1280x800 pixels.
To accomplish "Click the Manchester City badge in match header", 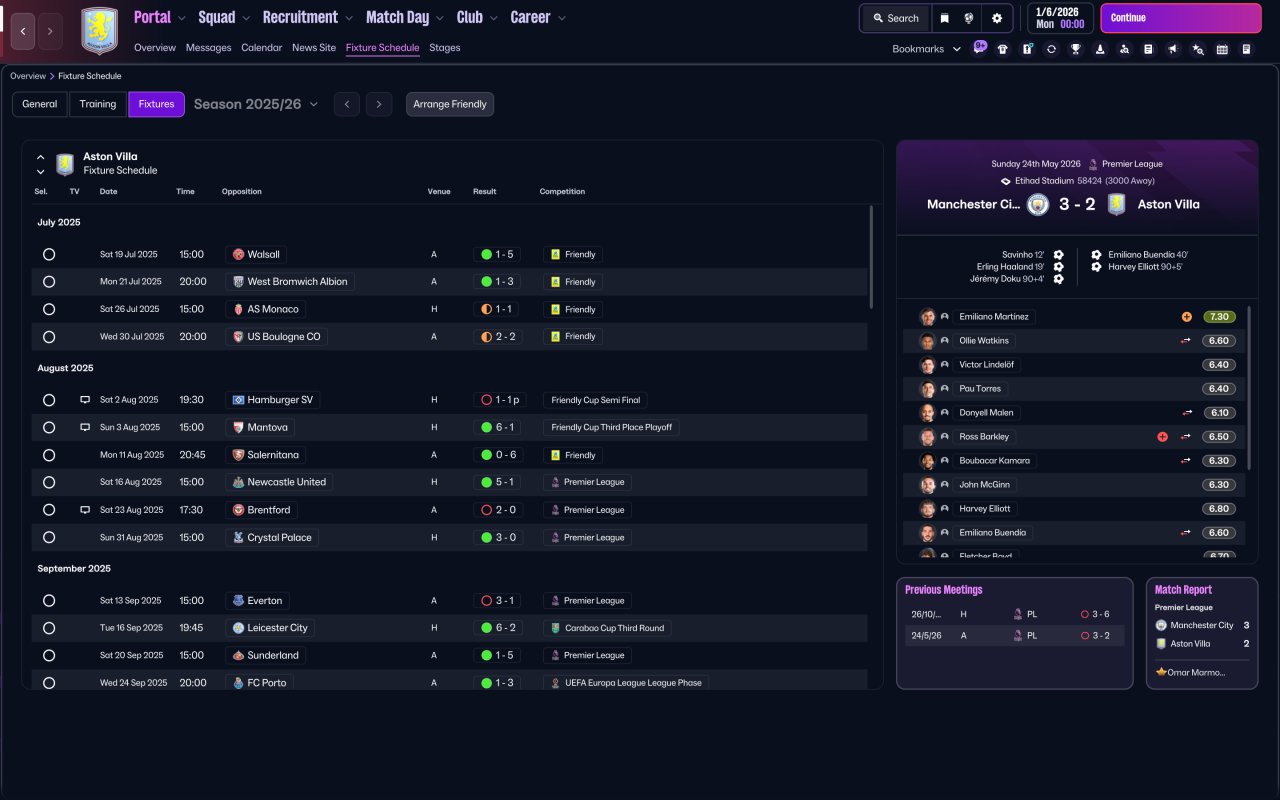I will coord(1038,204).
